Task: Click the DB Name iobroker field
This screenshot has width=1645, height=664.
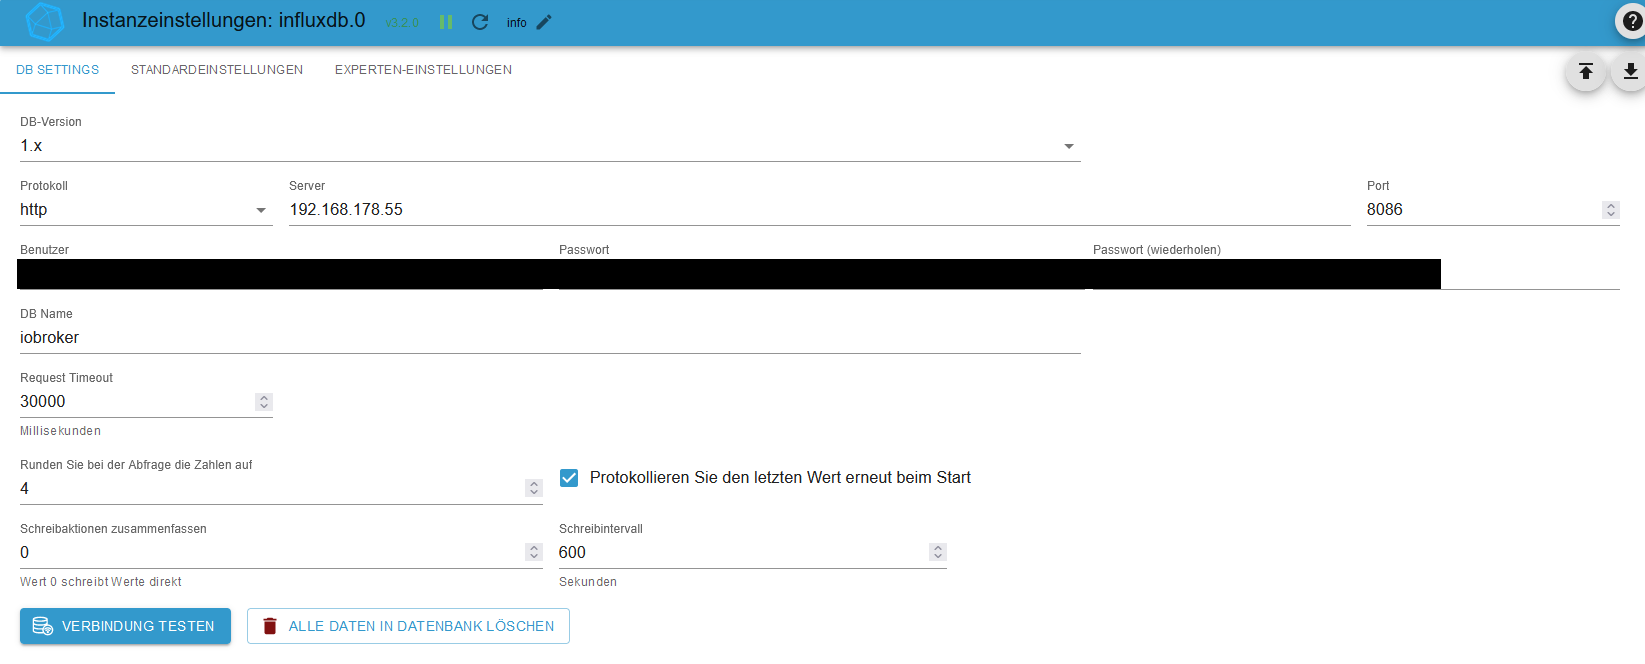Action: pyautogui.click(x=550, y=338)
